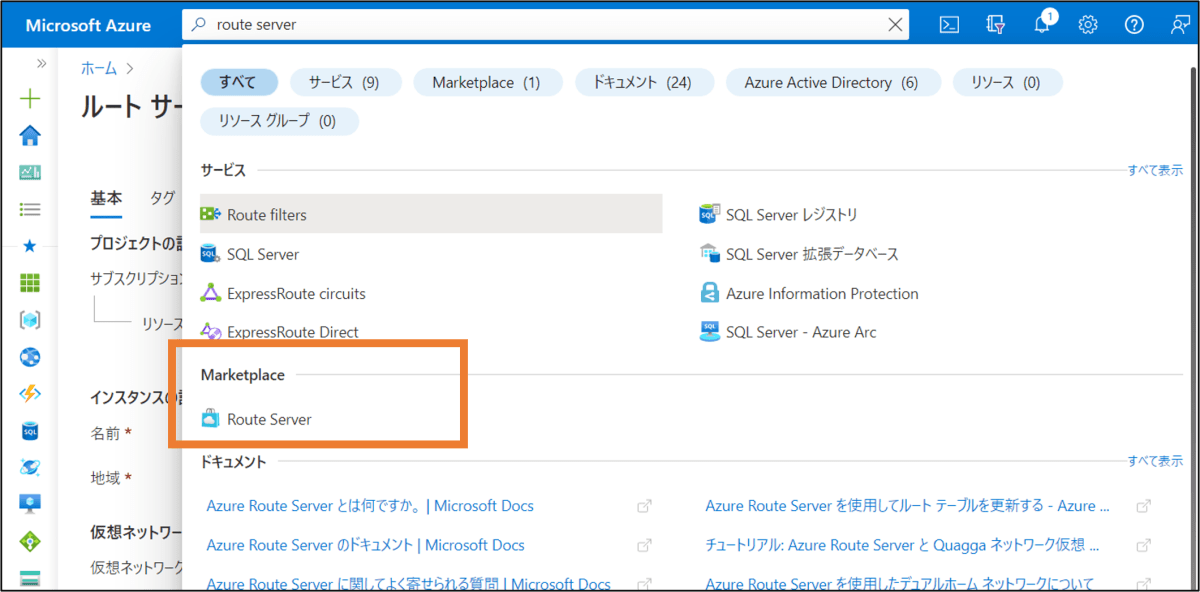Open Settings gear icon in header

1088,24
